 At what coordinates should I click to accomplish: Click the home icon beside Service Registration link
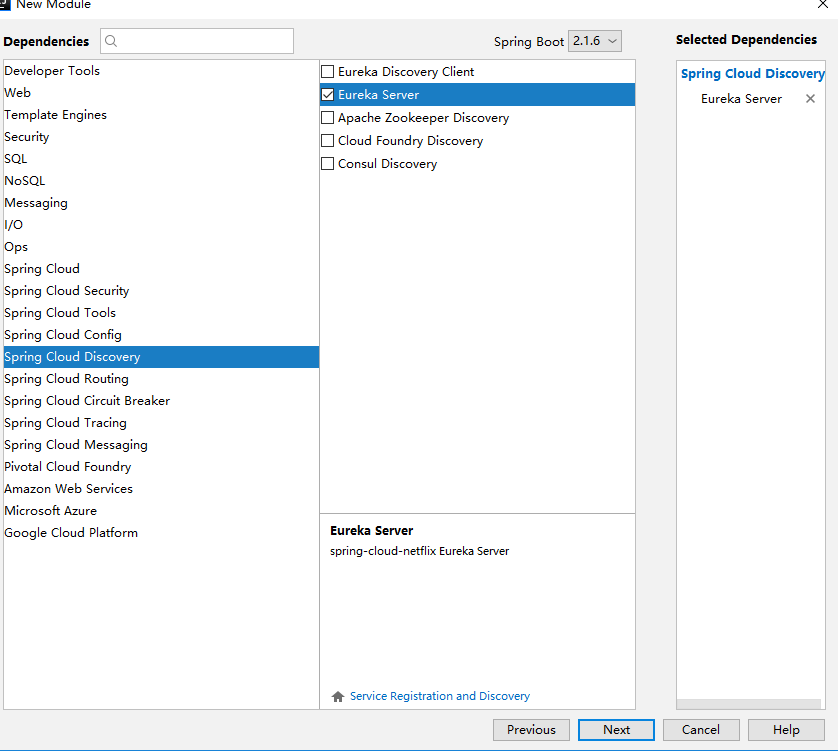pyautogui.click(x=338, y=696)
